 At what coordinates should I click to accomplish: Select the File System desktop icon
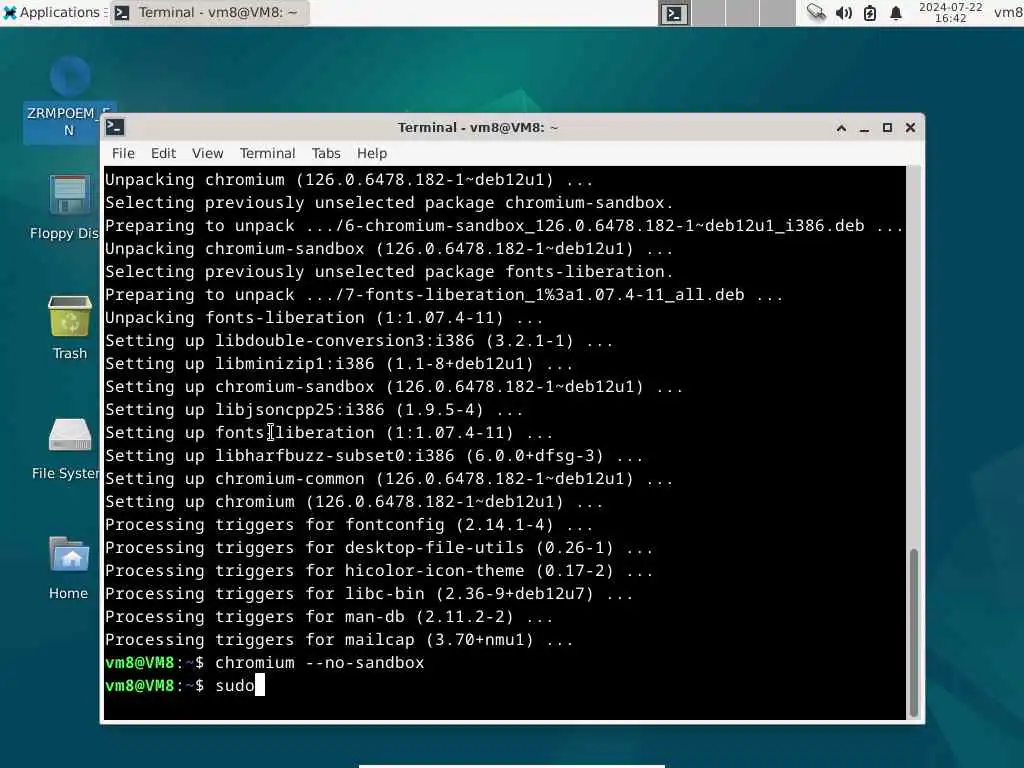[67, 448]
